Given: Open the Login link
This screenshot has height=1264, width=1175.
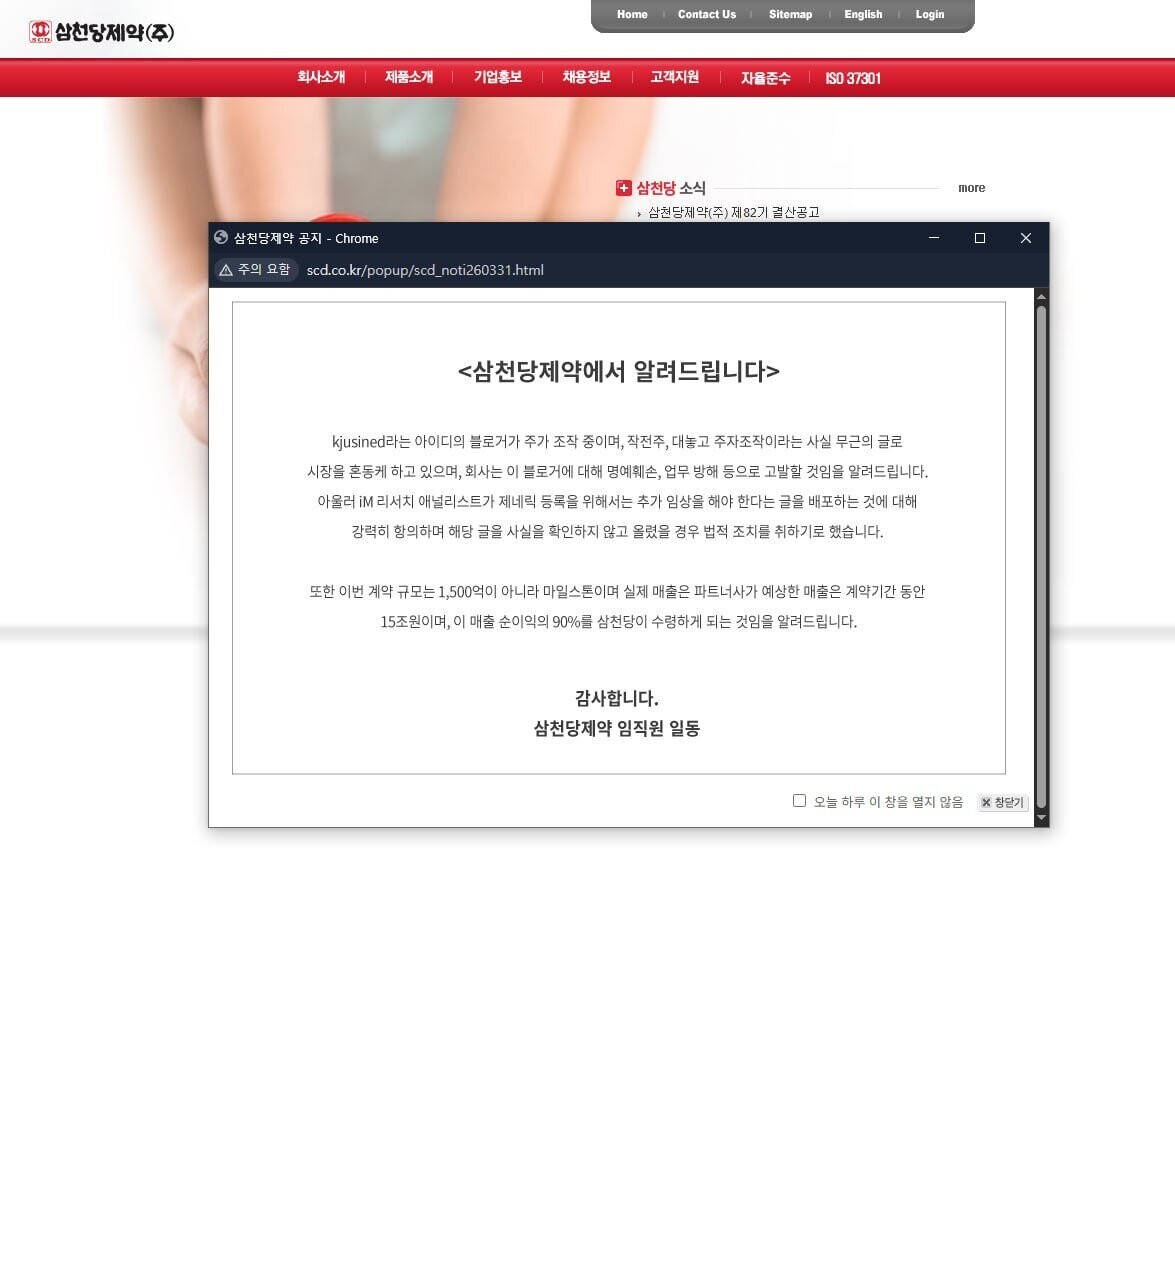Looking at the screenshot, I should click(x=930, y=14).
